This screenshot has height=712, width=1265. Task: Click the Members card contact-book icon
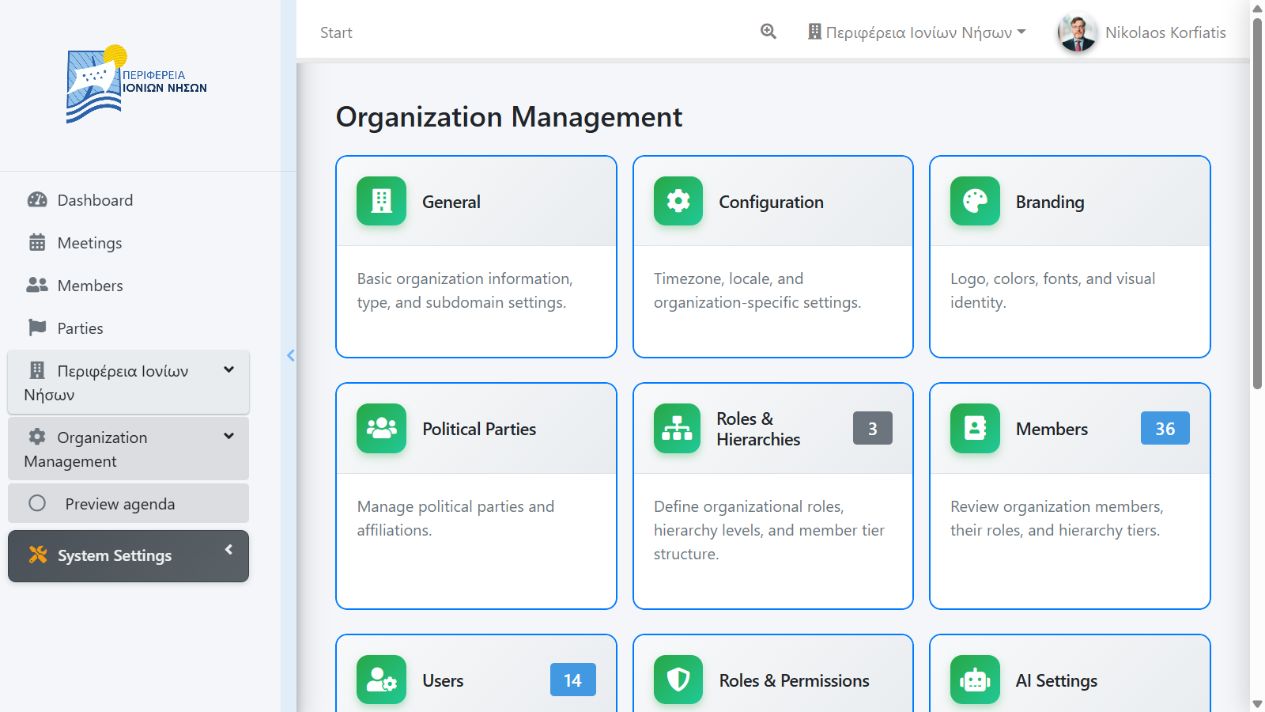coord(975,428)
